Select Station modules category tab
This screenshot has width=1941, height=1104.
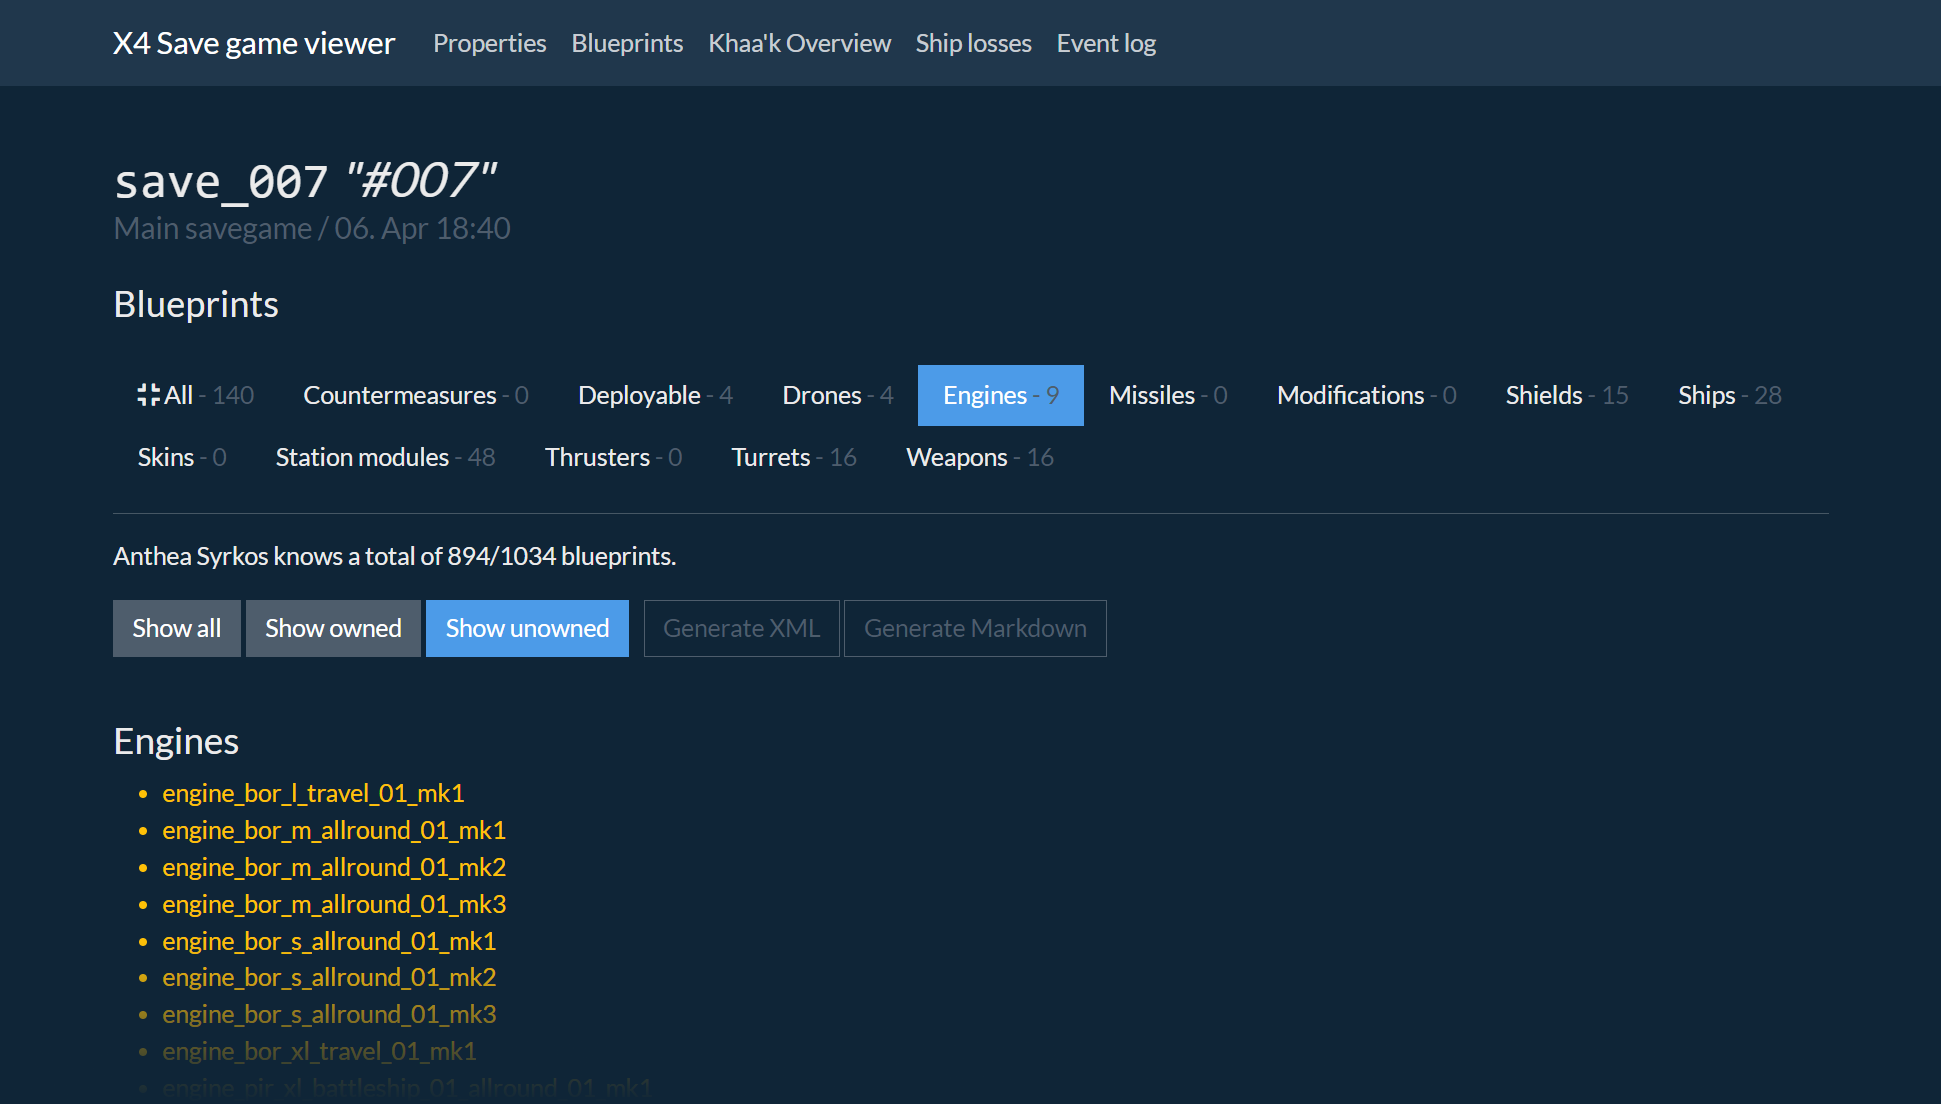coord(385,457)
